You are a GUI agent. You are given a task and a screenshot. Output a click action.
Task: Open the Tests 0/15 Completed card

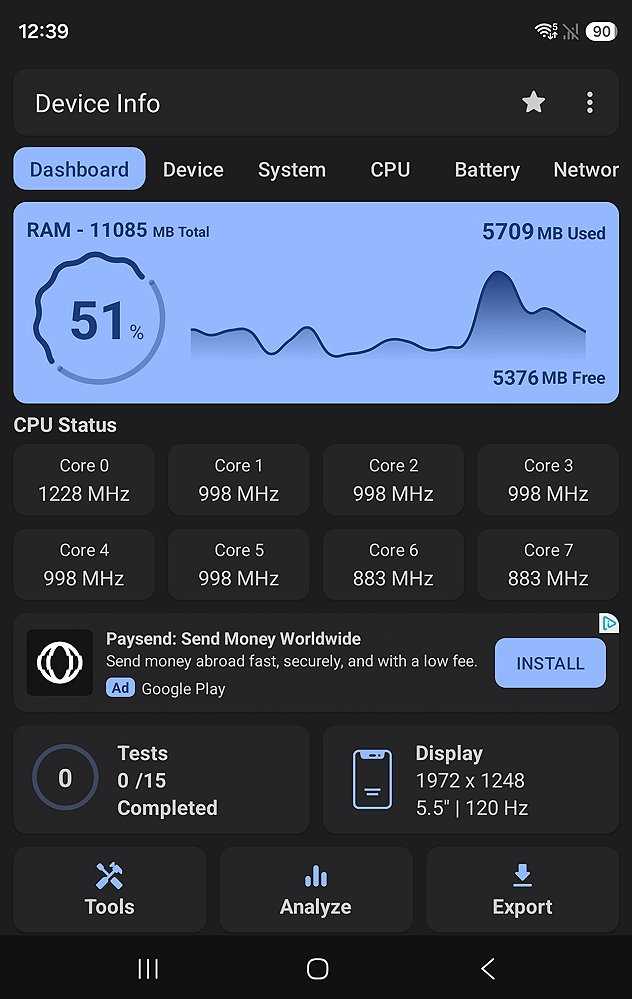click(x=161, y=779)
